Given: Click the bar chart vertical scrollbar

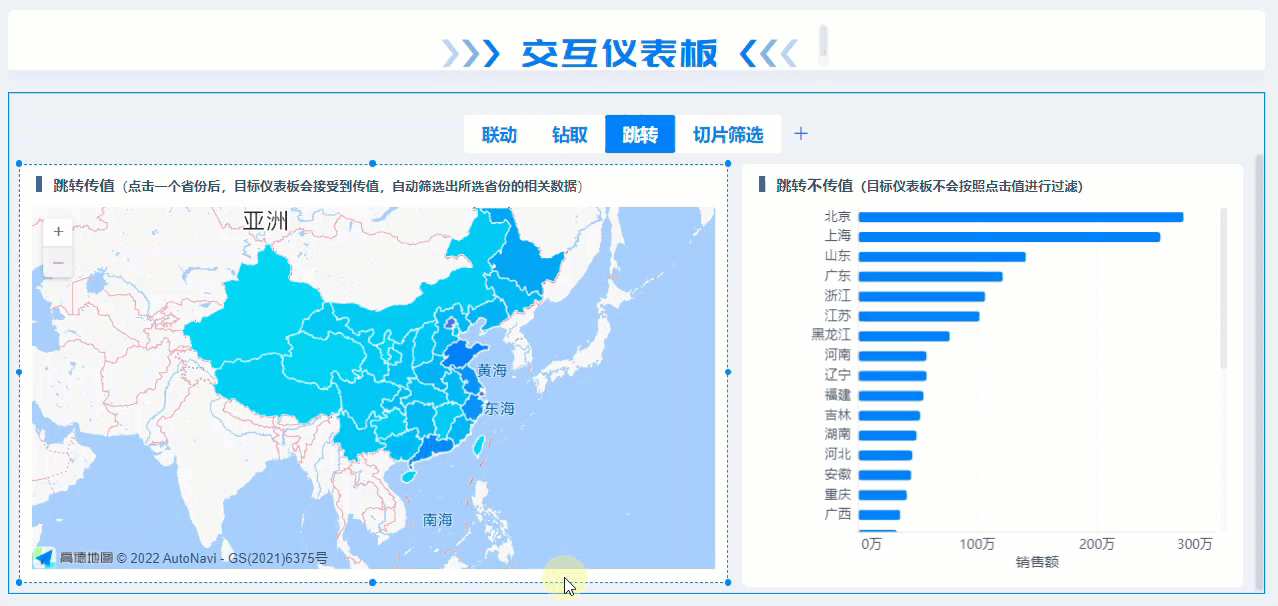Looking at the screenshot, I should pos(1224,288).
